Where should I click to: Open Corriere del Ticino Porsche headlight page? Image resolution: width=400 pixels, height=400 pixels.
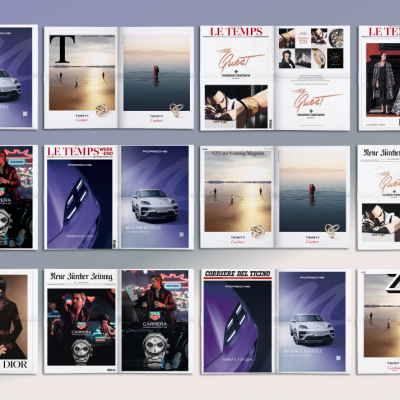237,321
